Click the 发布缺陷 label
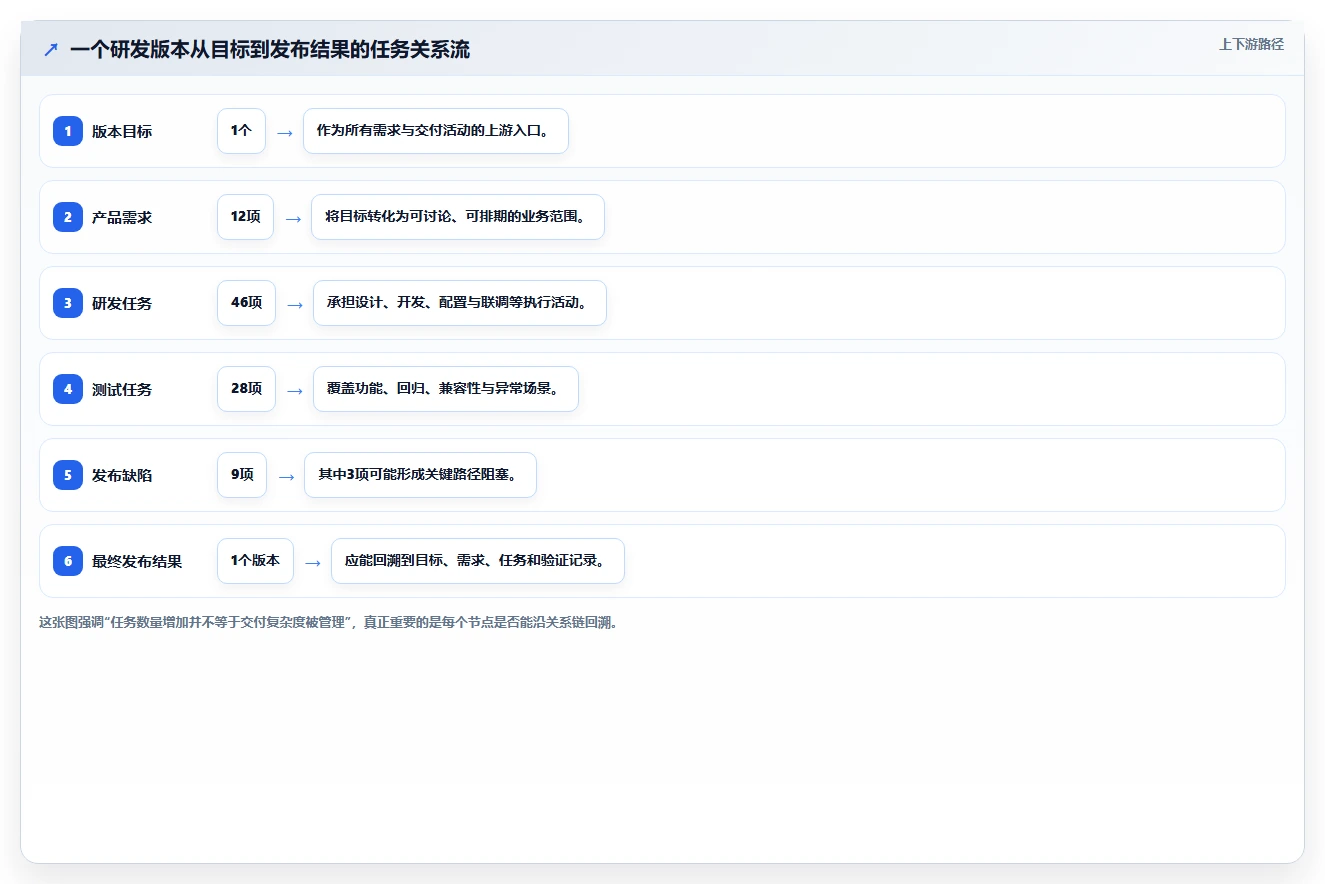1325x884 pixels. (122, 475)
